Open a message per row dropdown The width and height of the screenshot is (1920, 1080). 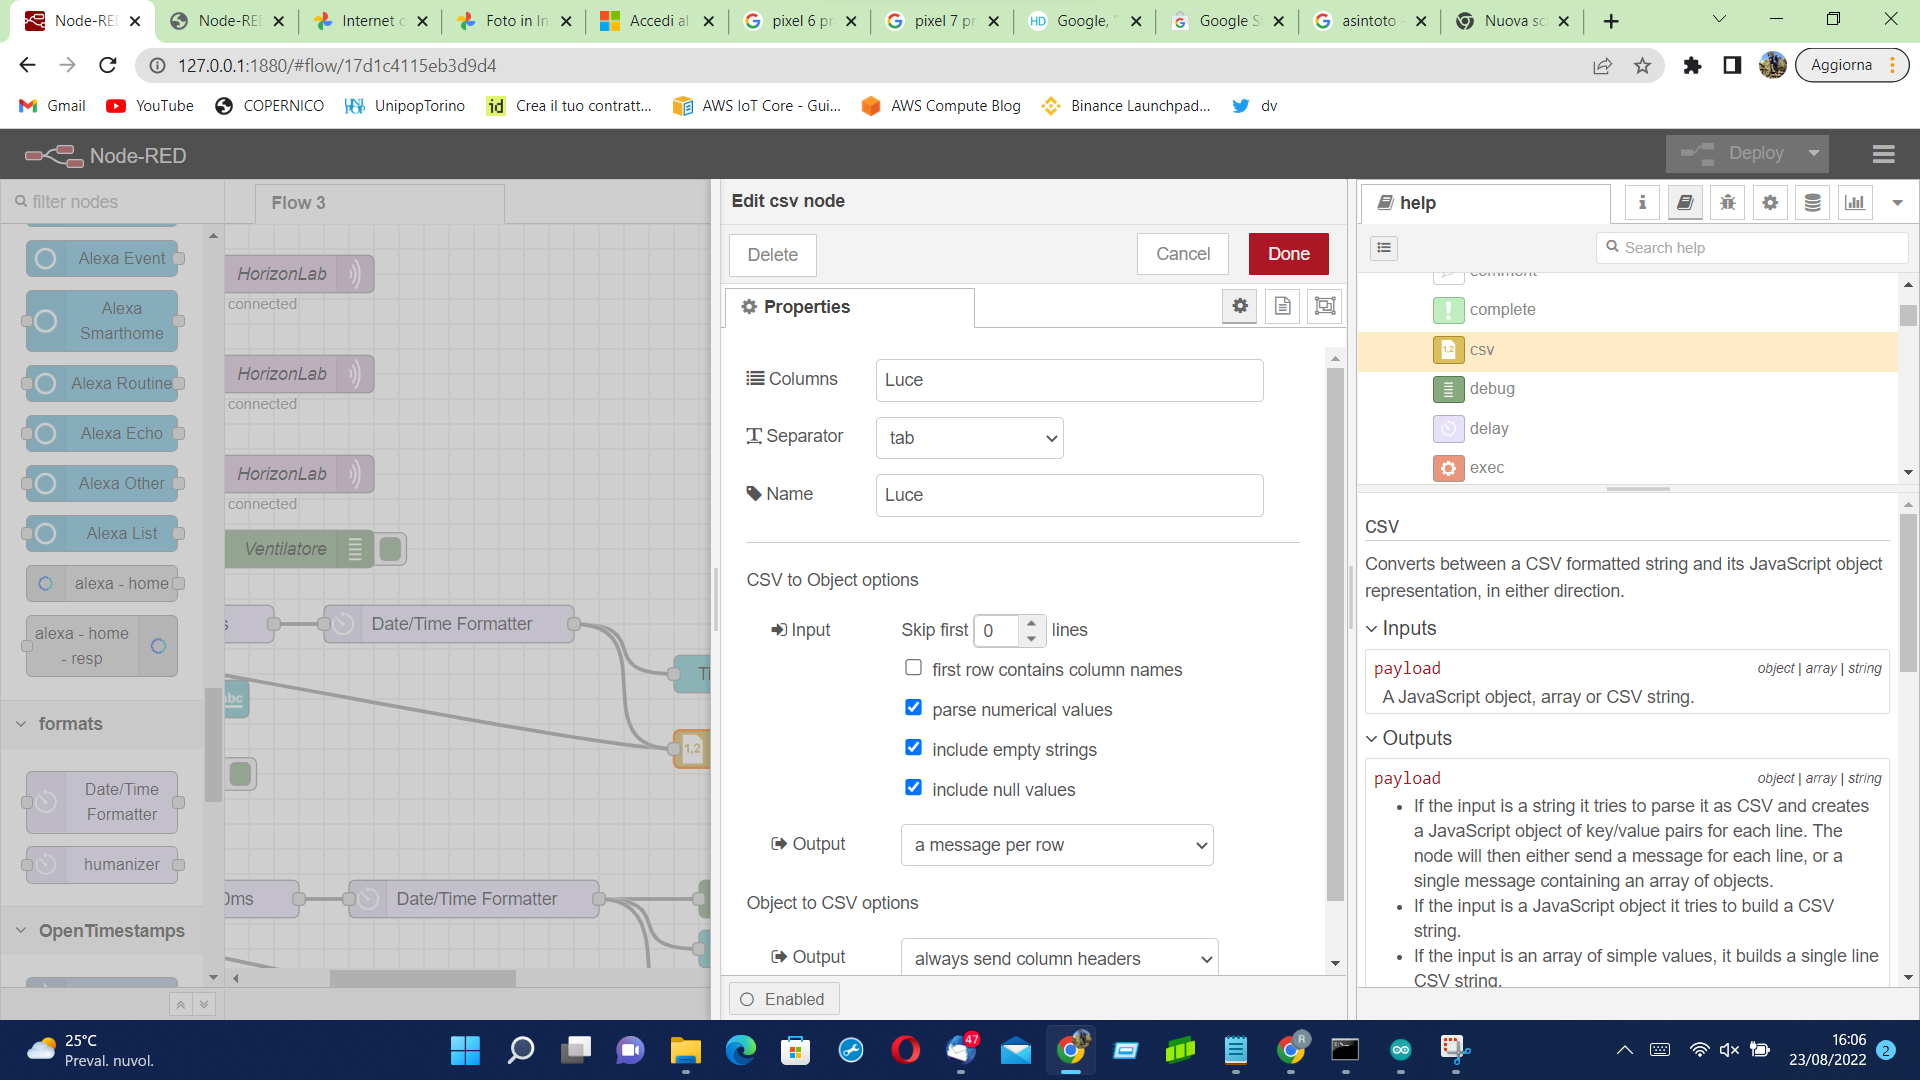pyautogui.click(x=1057, y=845)
